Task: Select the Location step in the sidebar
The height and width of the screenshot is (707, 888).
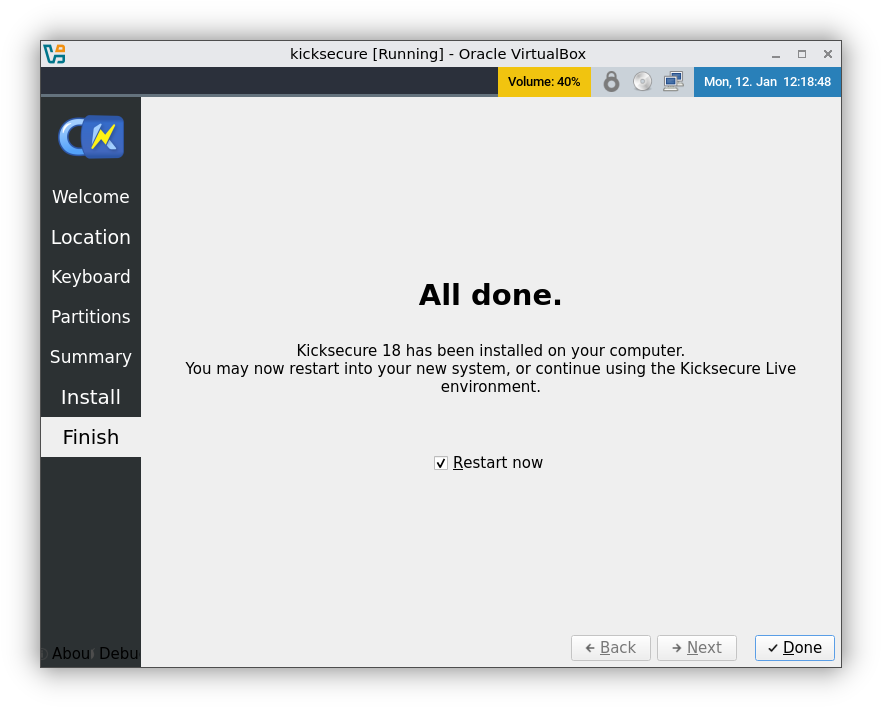Action: 90,237
